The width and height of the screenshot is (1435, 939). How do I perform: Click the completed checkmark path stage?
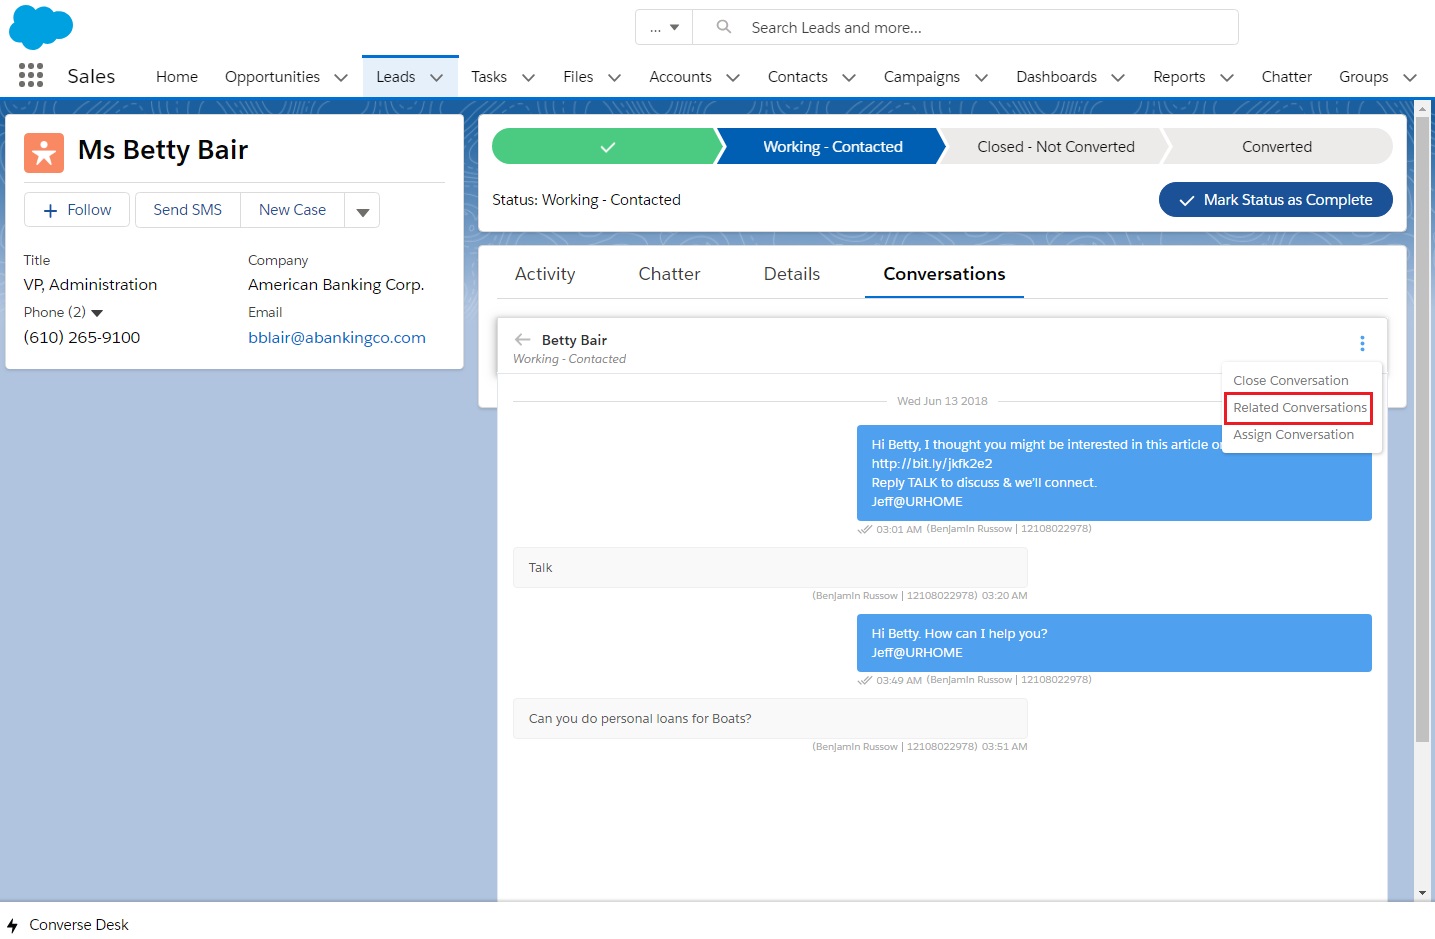pos(607,146)
